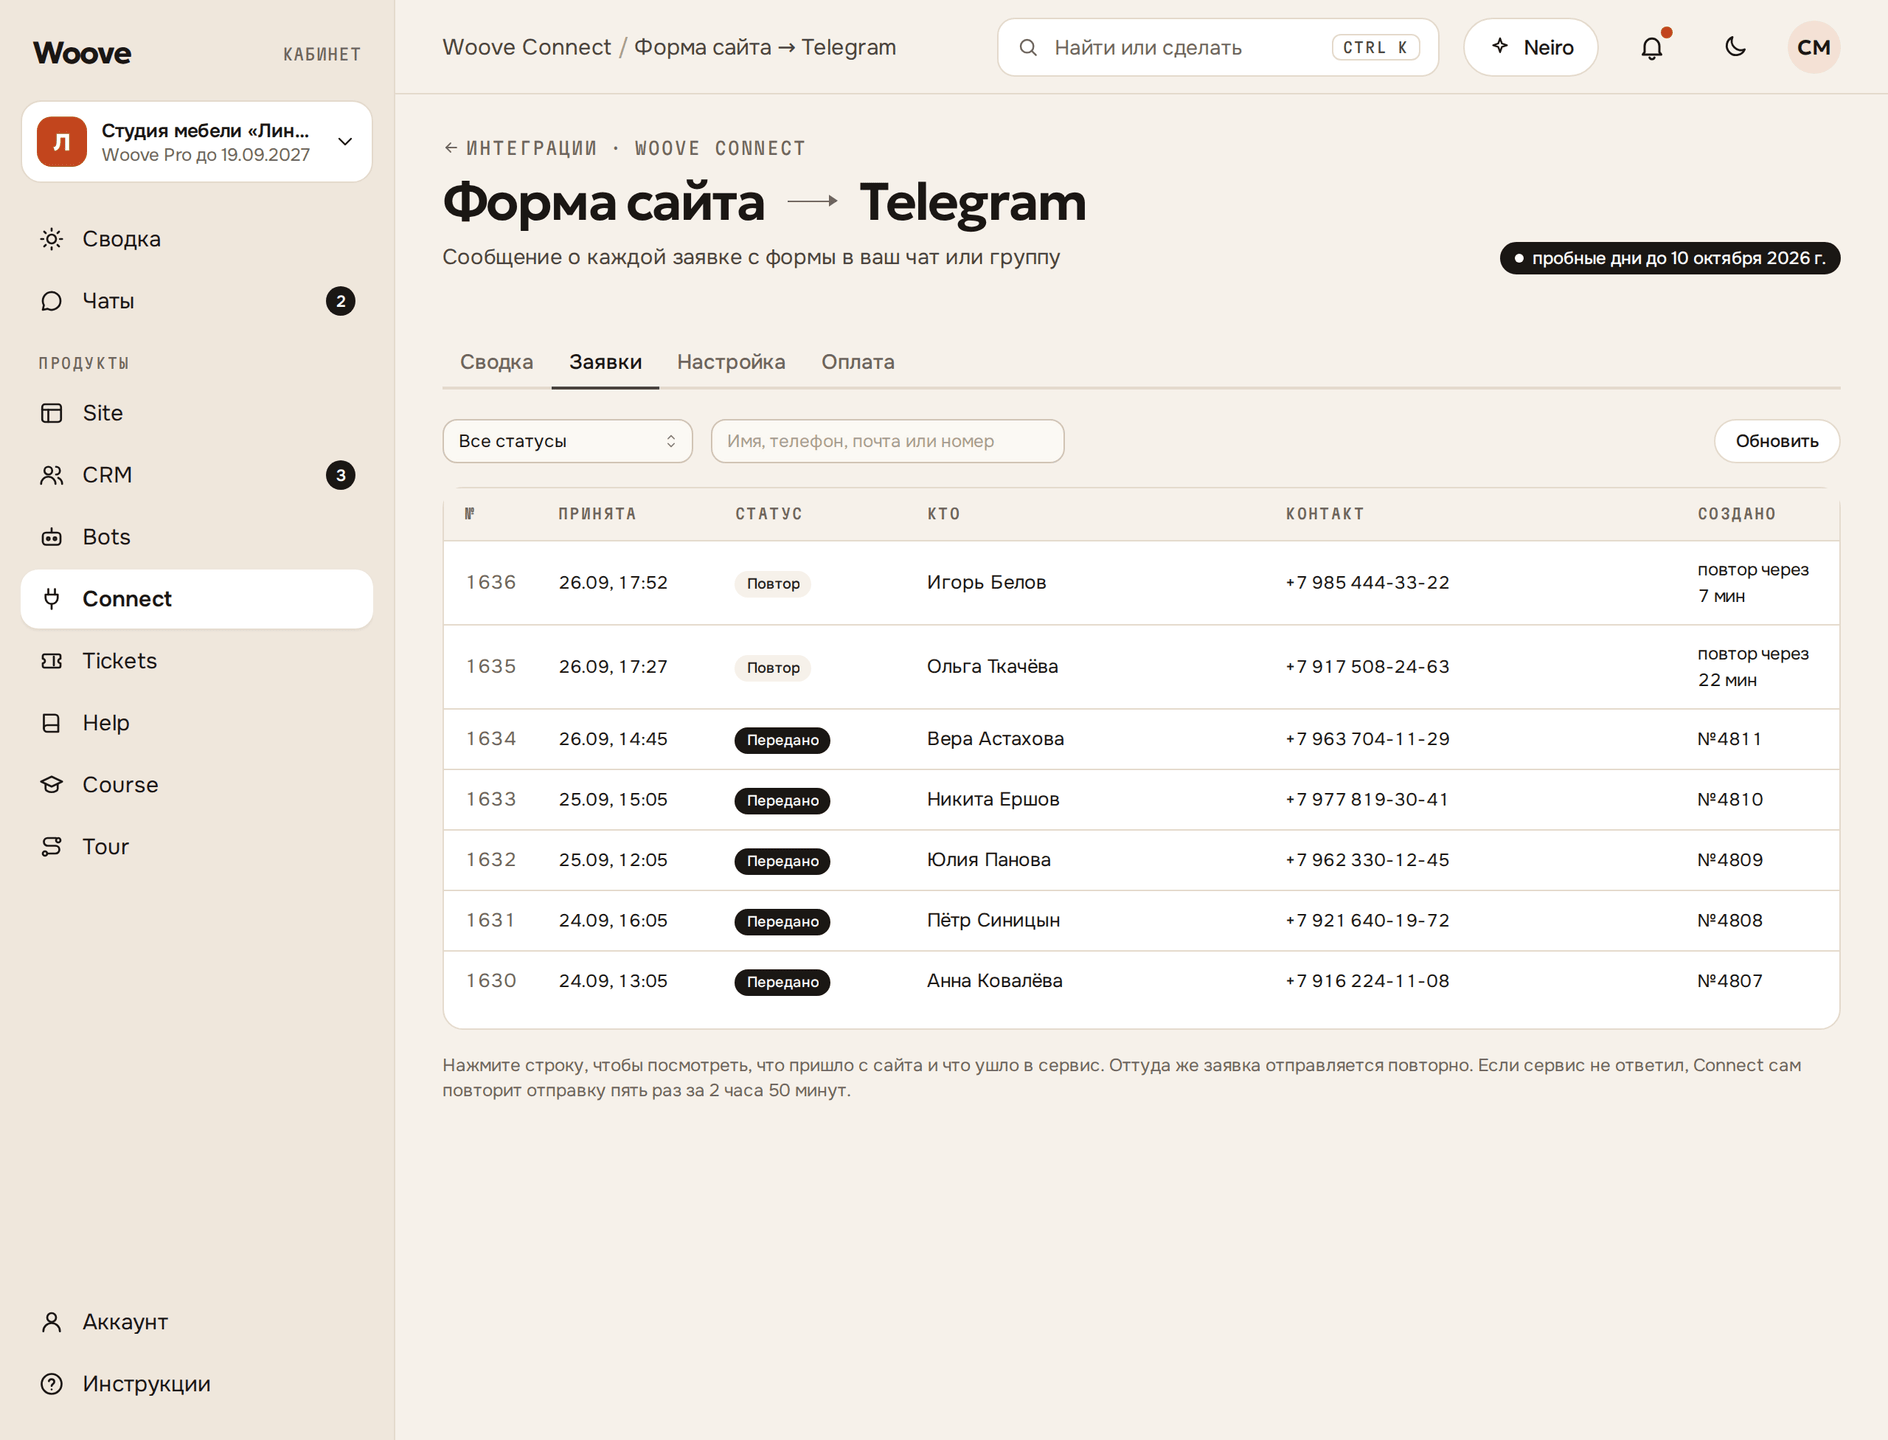
Task: Open request 1632 from Юлия Панова
Action: (1141, 860)
